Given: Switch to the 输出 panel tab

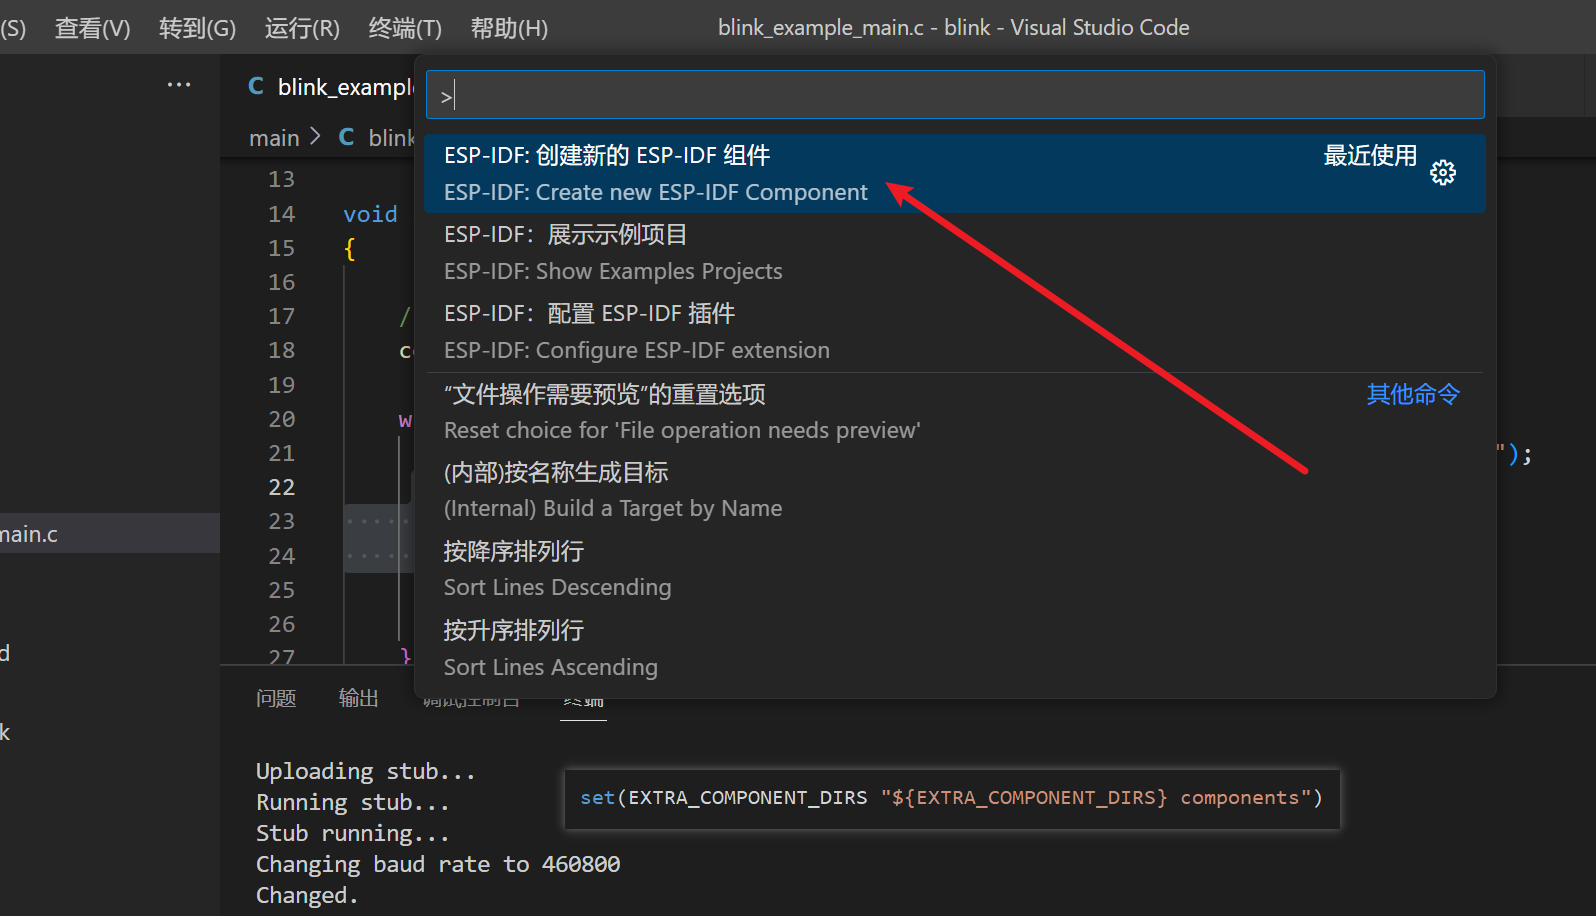Looking at the screenshot, I should point(358,698).
